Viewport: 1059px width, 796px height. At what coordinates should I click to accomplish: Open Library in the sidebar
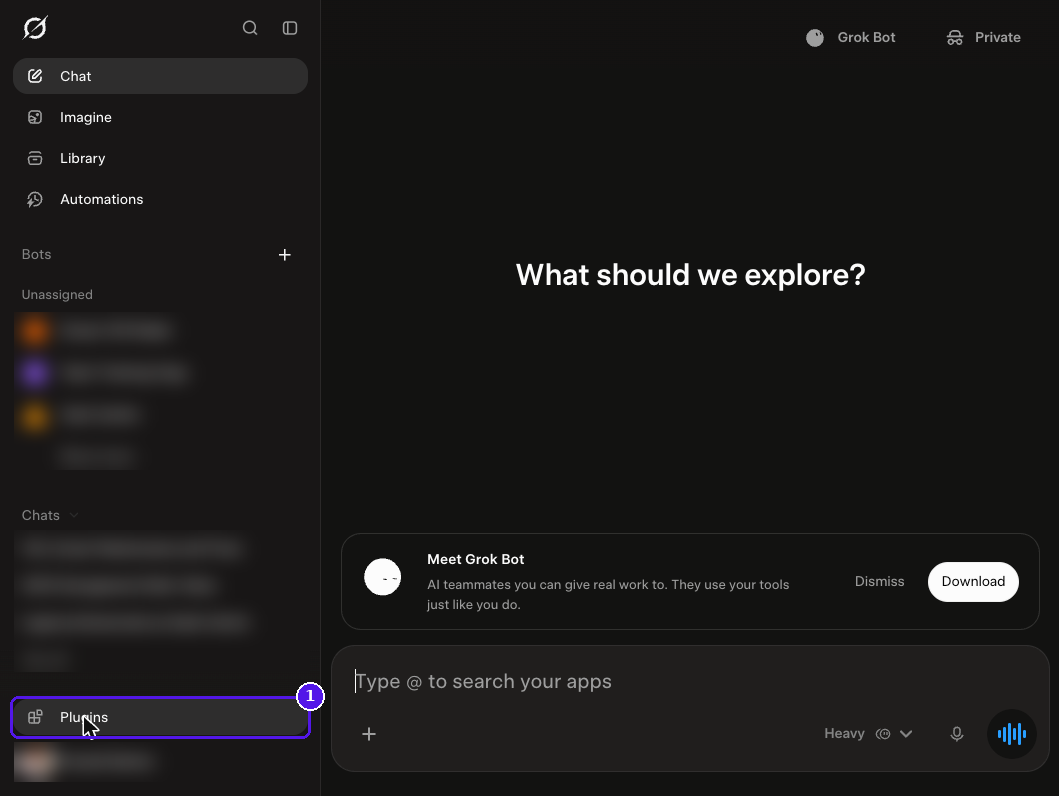[160, 158]
